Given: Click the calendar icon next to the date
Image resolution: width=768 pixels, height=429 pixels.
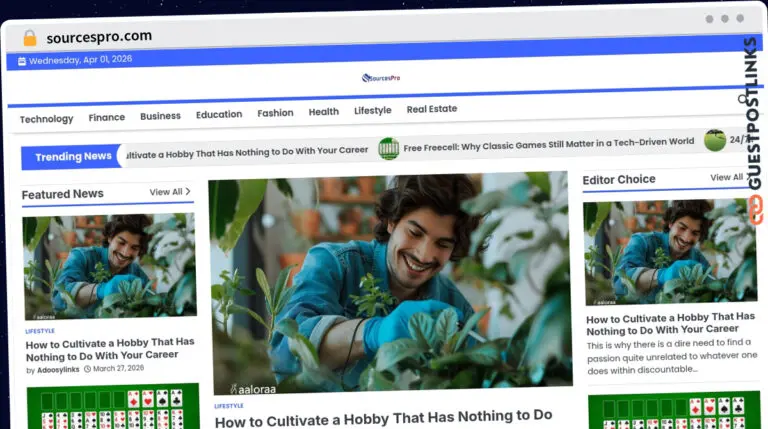Looking at the screenshot, I should [x=22, y=61].
